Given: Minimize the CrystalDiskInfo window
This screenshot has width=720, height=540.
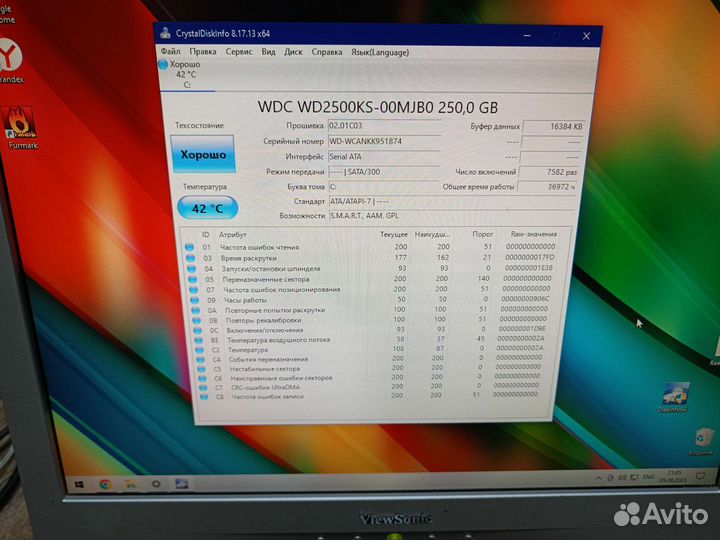Looking at the screenshot, I should click(x=527, y=35).
